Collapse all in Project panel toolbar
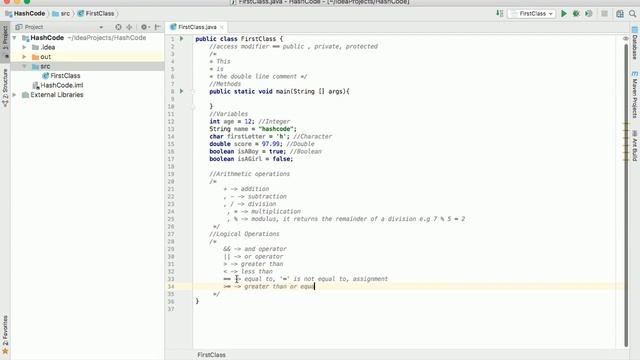The width and height of the screenshot is (640, 360). pyautogui.click(x=129, y=27)
